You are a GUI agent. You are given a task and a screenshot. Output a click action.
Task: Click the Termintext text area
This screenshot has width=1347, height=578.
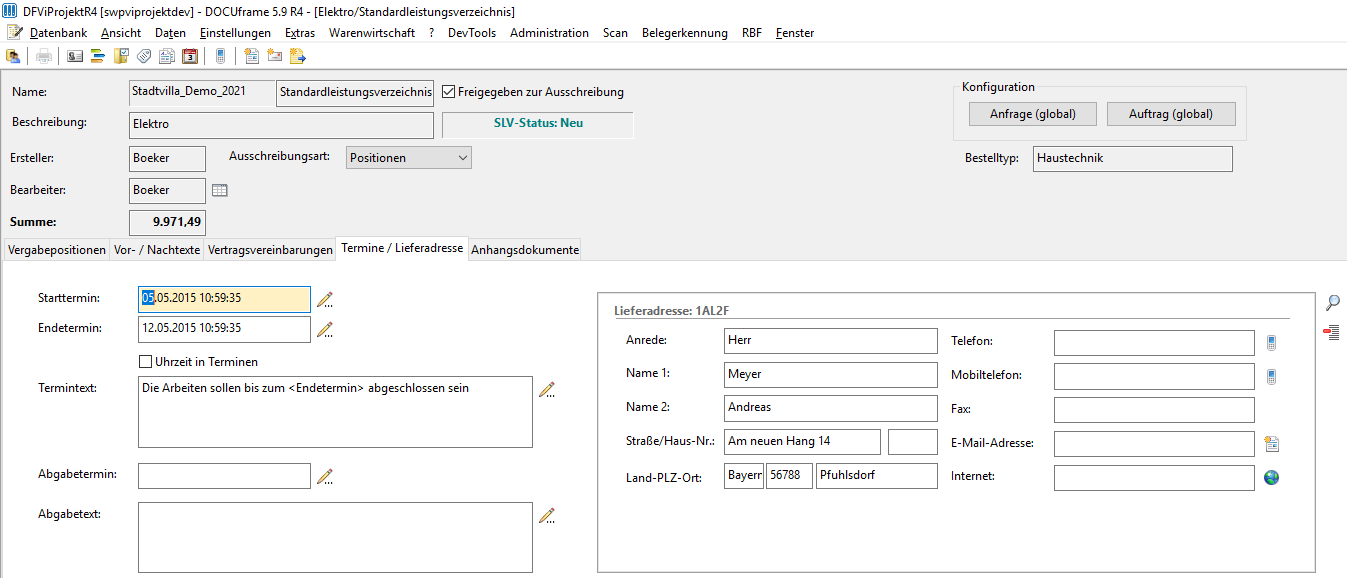[335, 412]
